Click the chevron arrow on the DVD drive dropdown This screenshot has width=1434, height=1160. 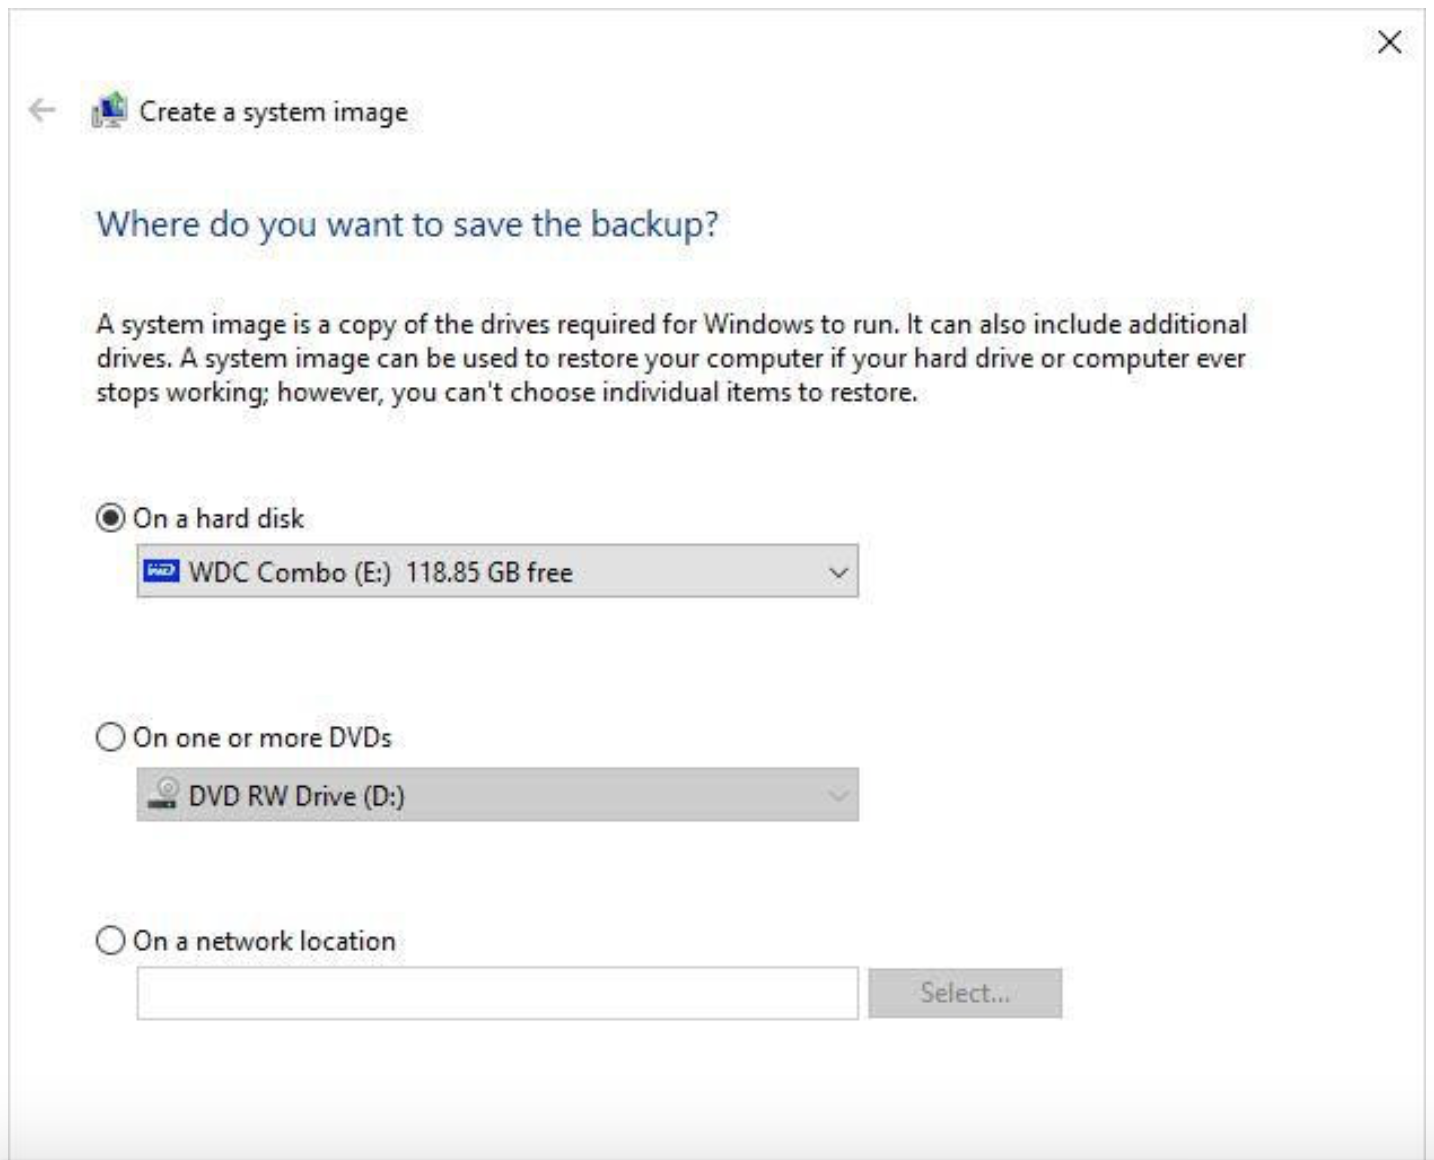click(x=838, y=795)
